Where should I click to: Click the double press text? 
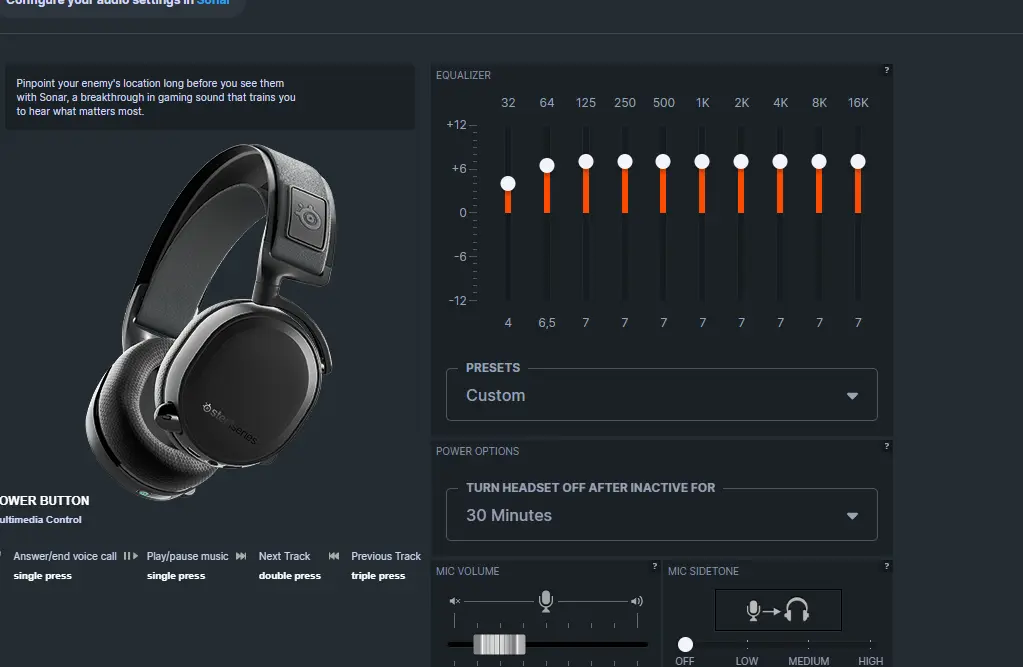coord(290,576)
